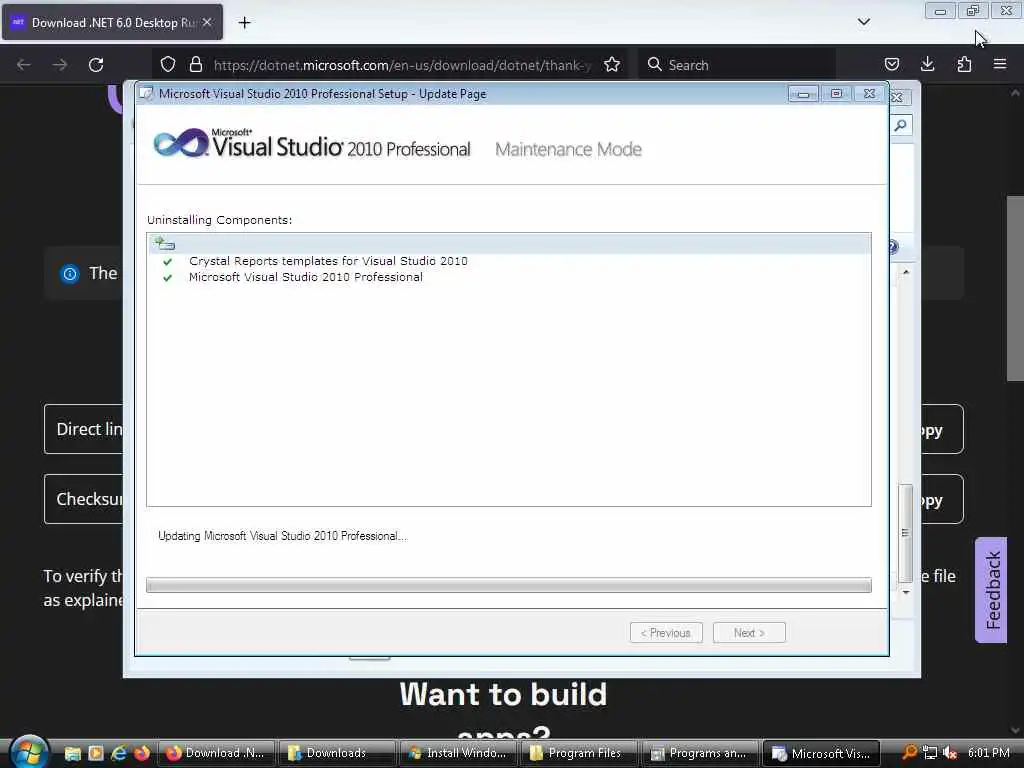The width and height of the screenshot is (1024, 768).
Task: Click the Next button in setup
Action: (x=749, y=632)
